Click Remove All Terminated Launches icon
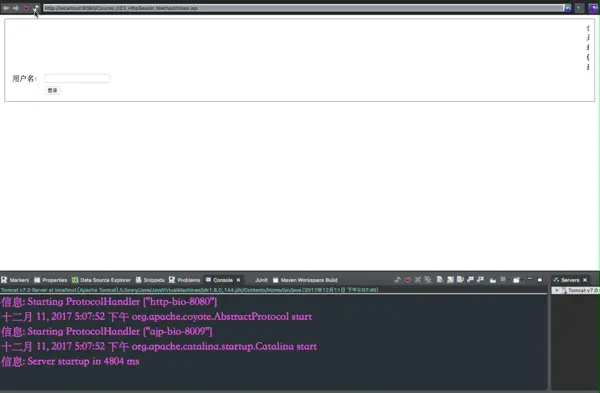Viewport: 600px width, 393px height. 428,280
